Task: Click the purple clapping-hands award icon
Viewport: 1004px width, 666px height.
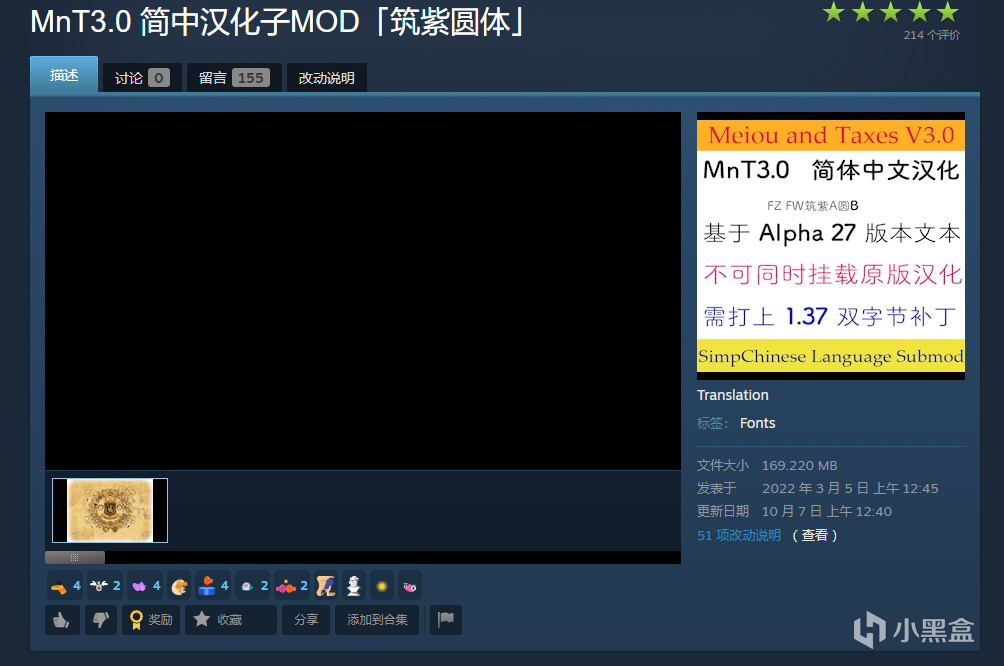Action: (145, 586)
